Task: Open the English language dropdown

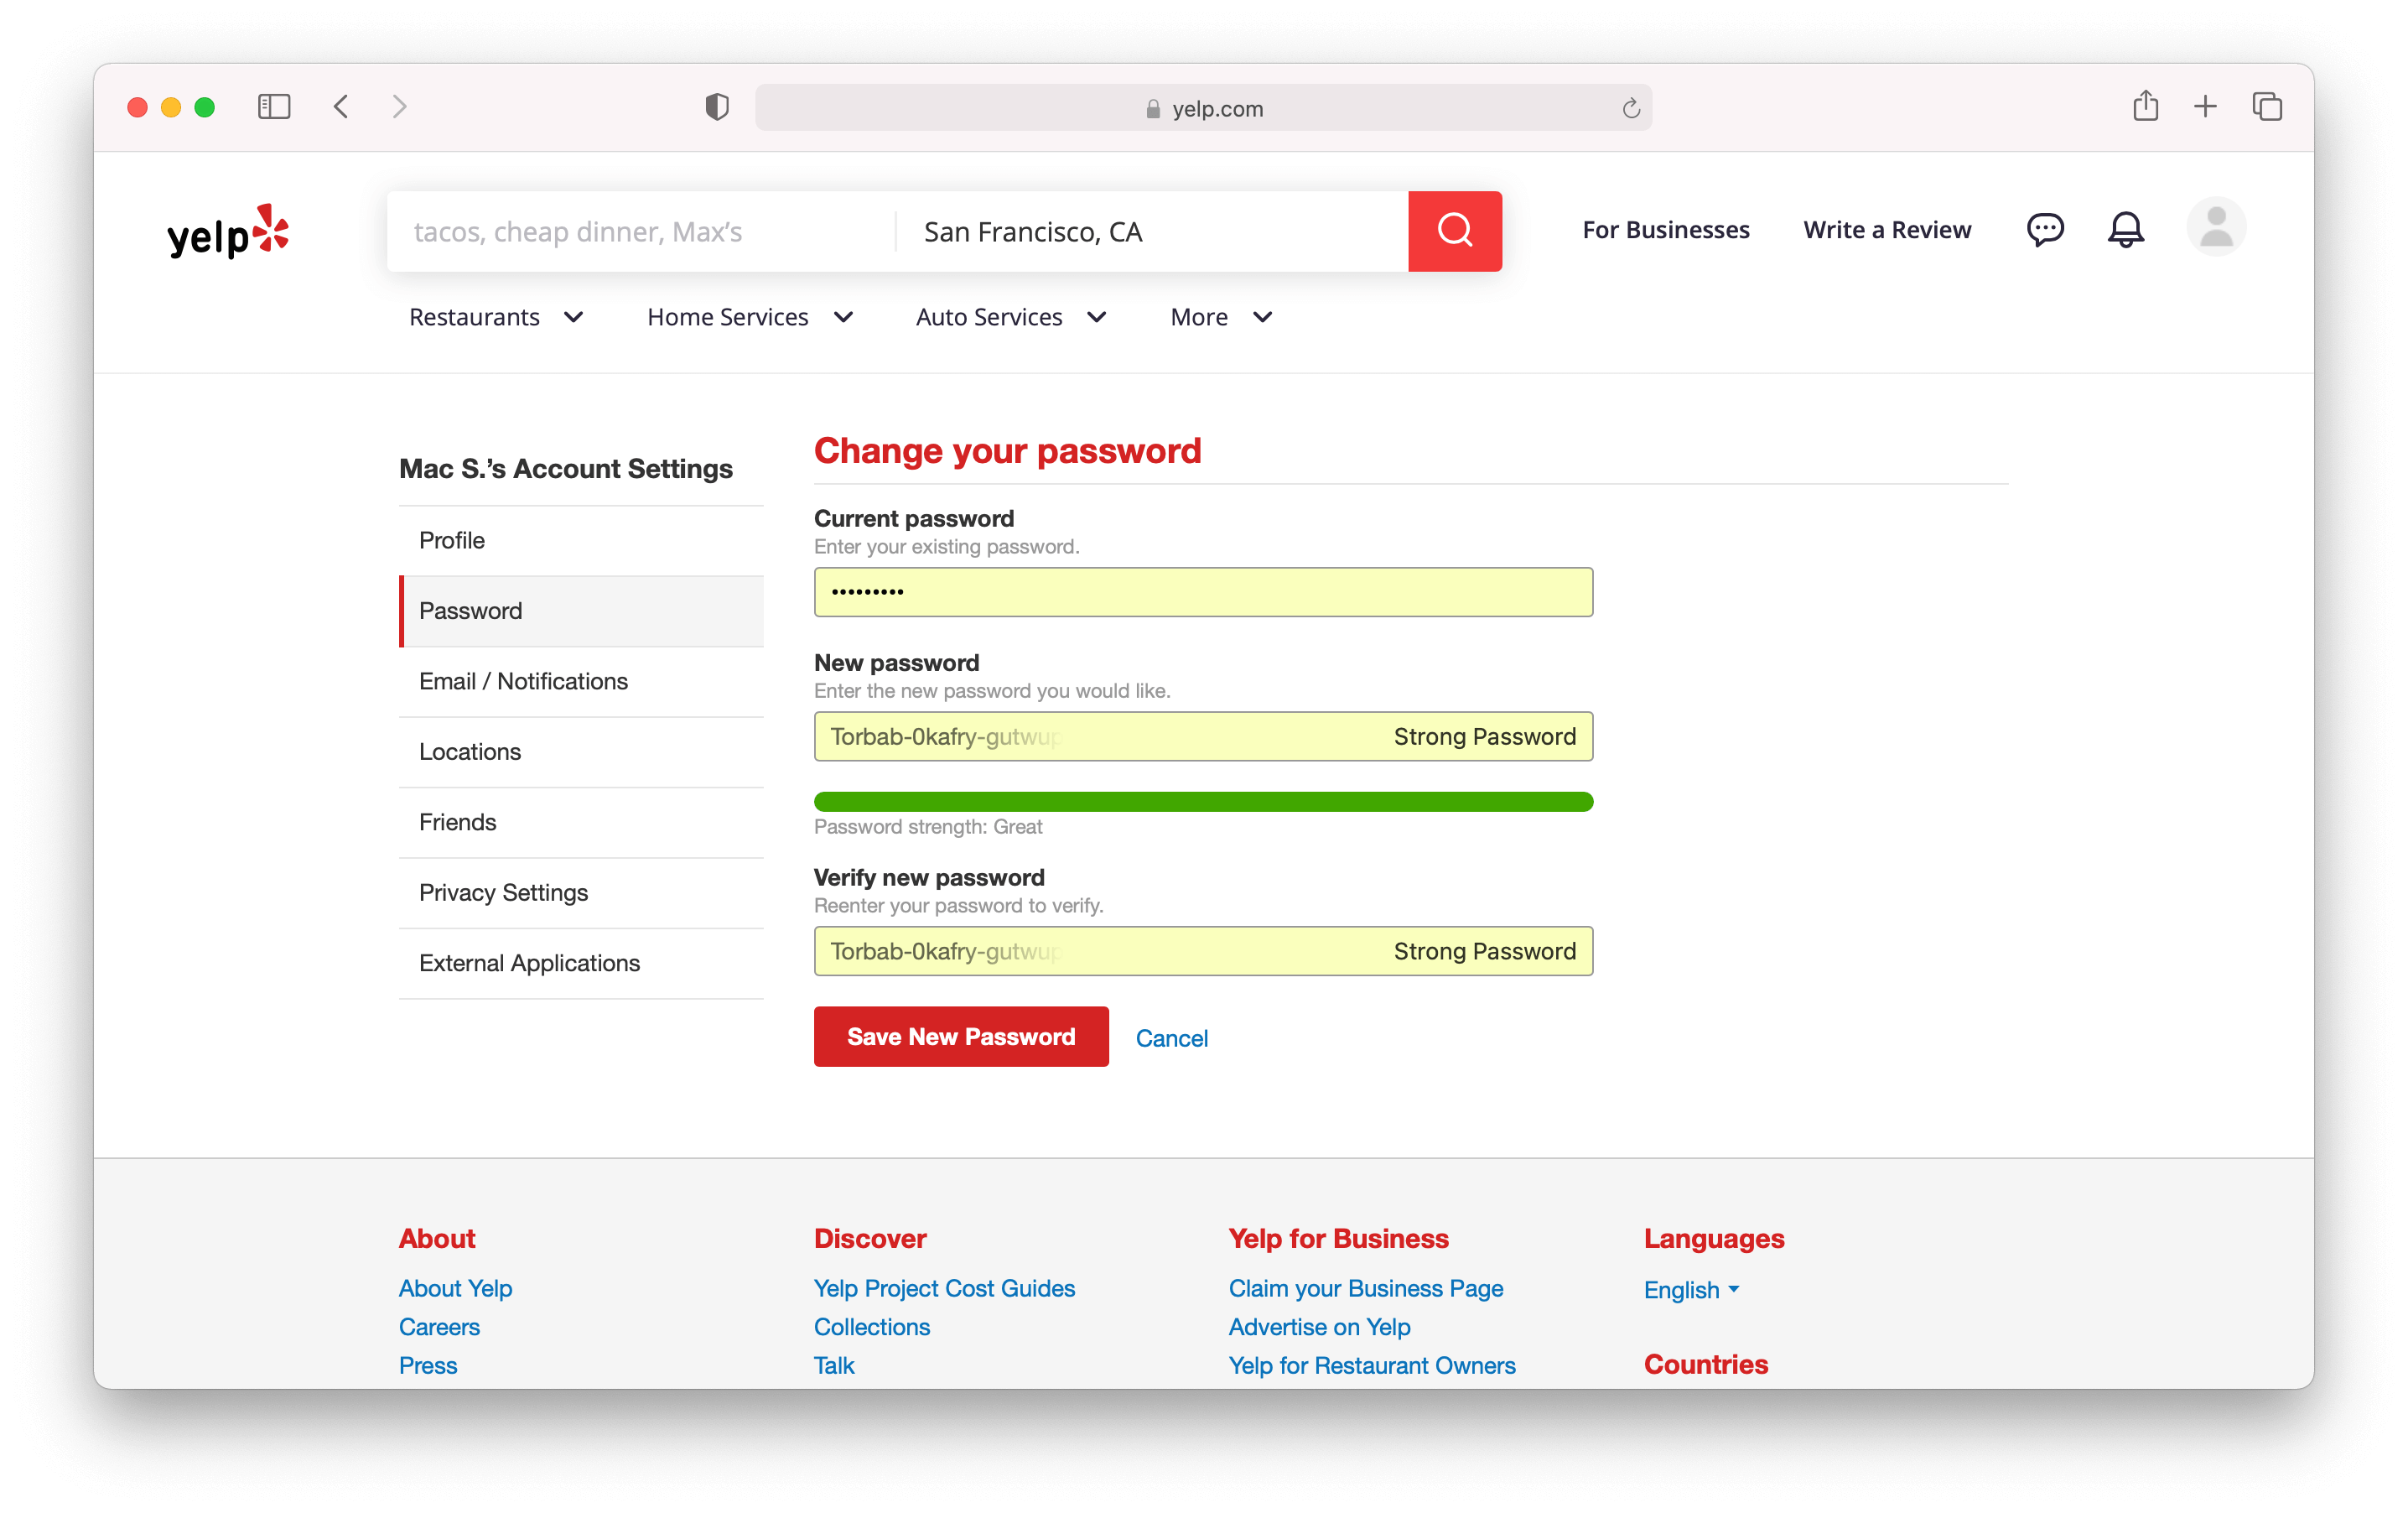Action: point(1692,1290)
